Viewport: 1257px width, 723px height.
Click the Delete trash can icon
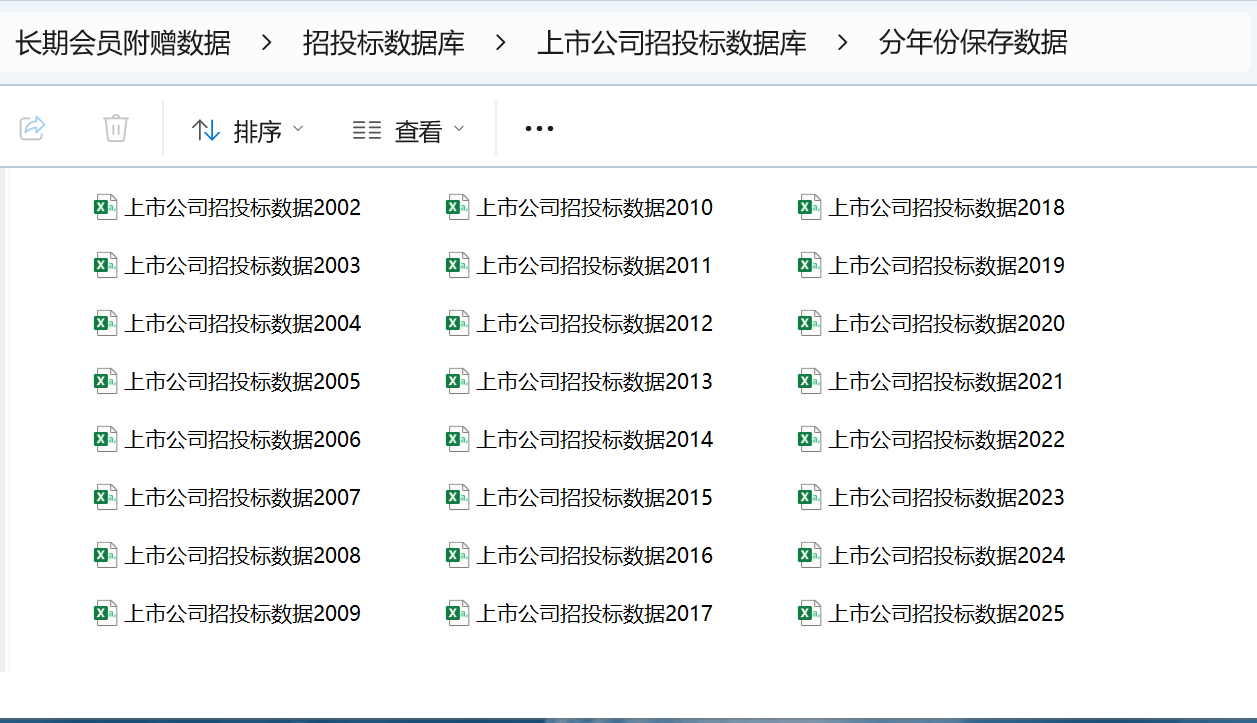click(x=116, y=128)
